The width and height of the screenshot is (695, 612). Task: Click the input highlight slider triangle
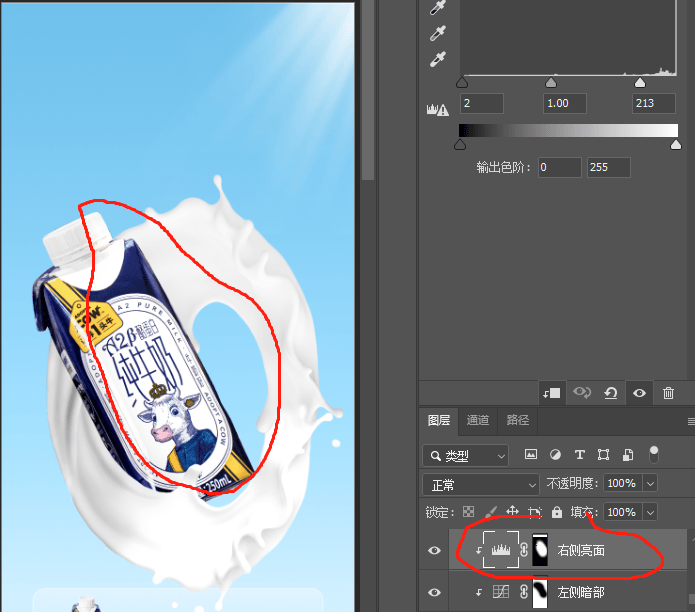tap(640, 82)
